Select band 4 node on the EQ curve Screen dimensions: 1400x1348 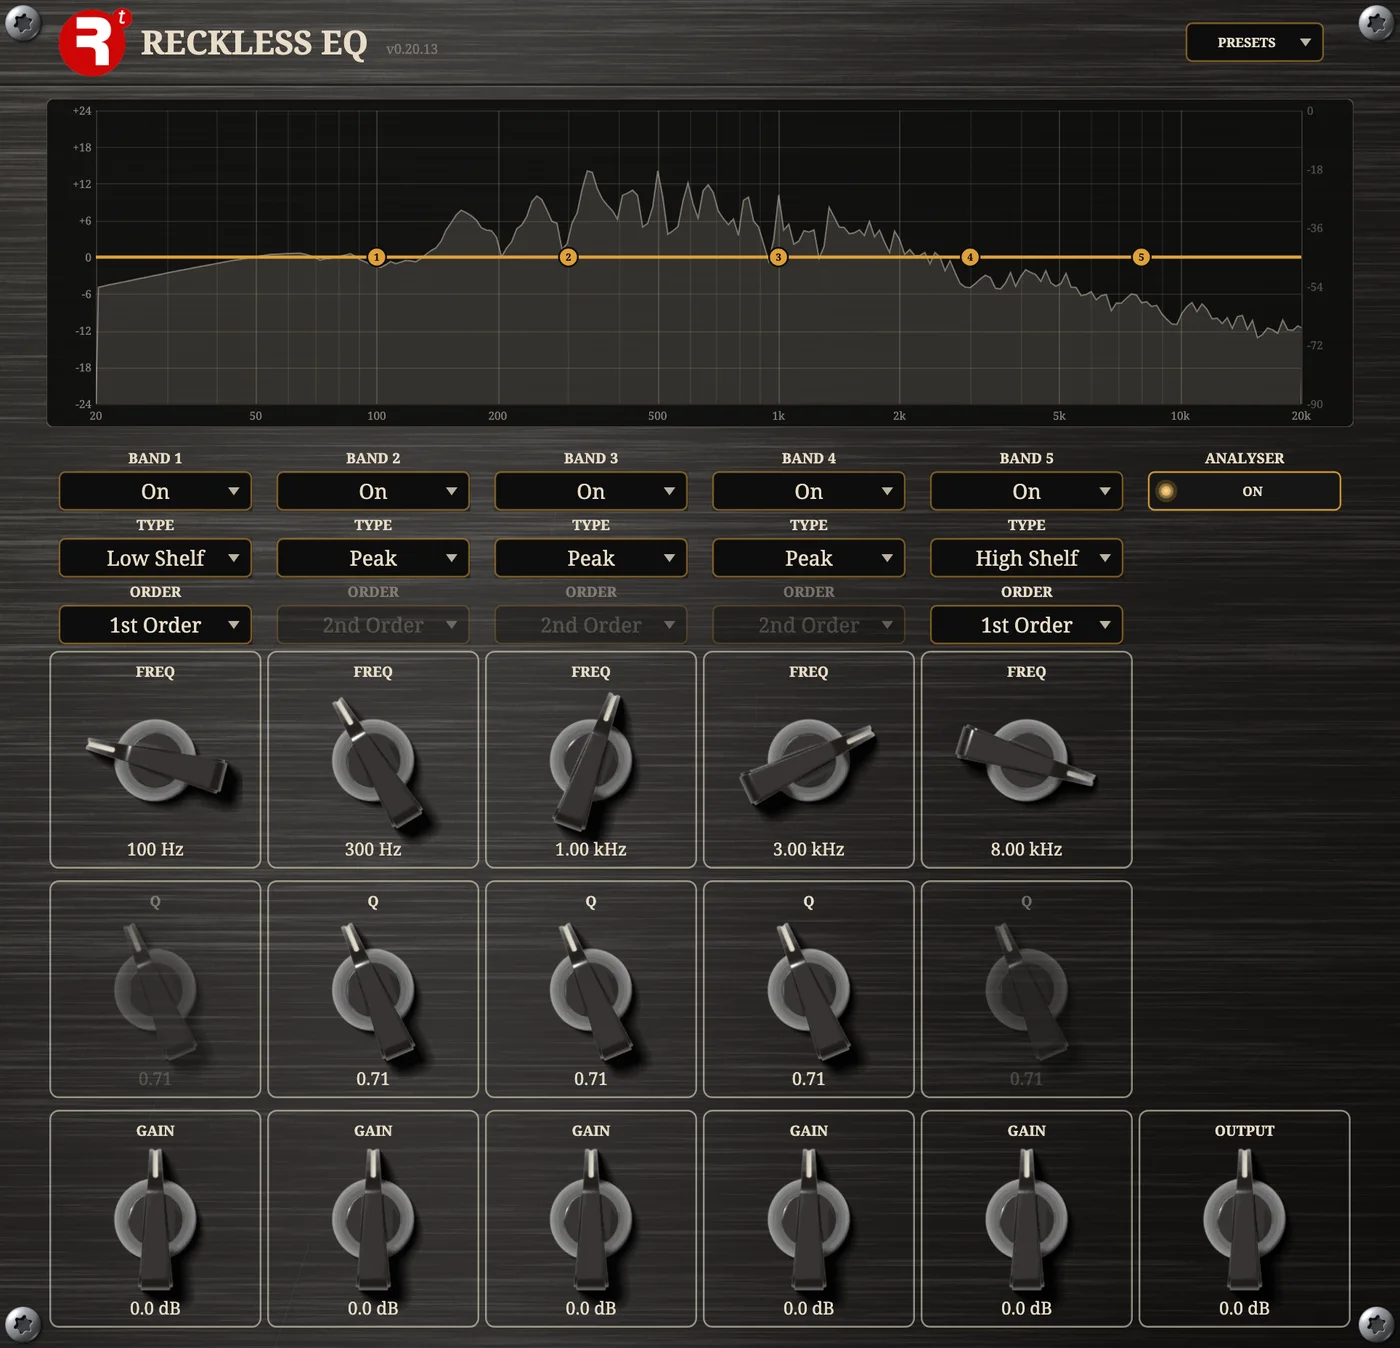pos(969,257)
